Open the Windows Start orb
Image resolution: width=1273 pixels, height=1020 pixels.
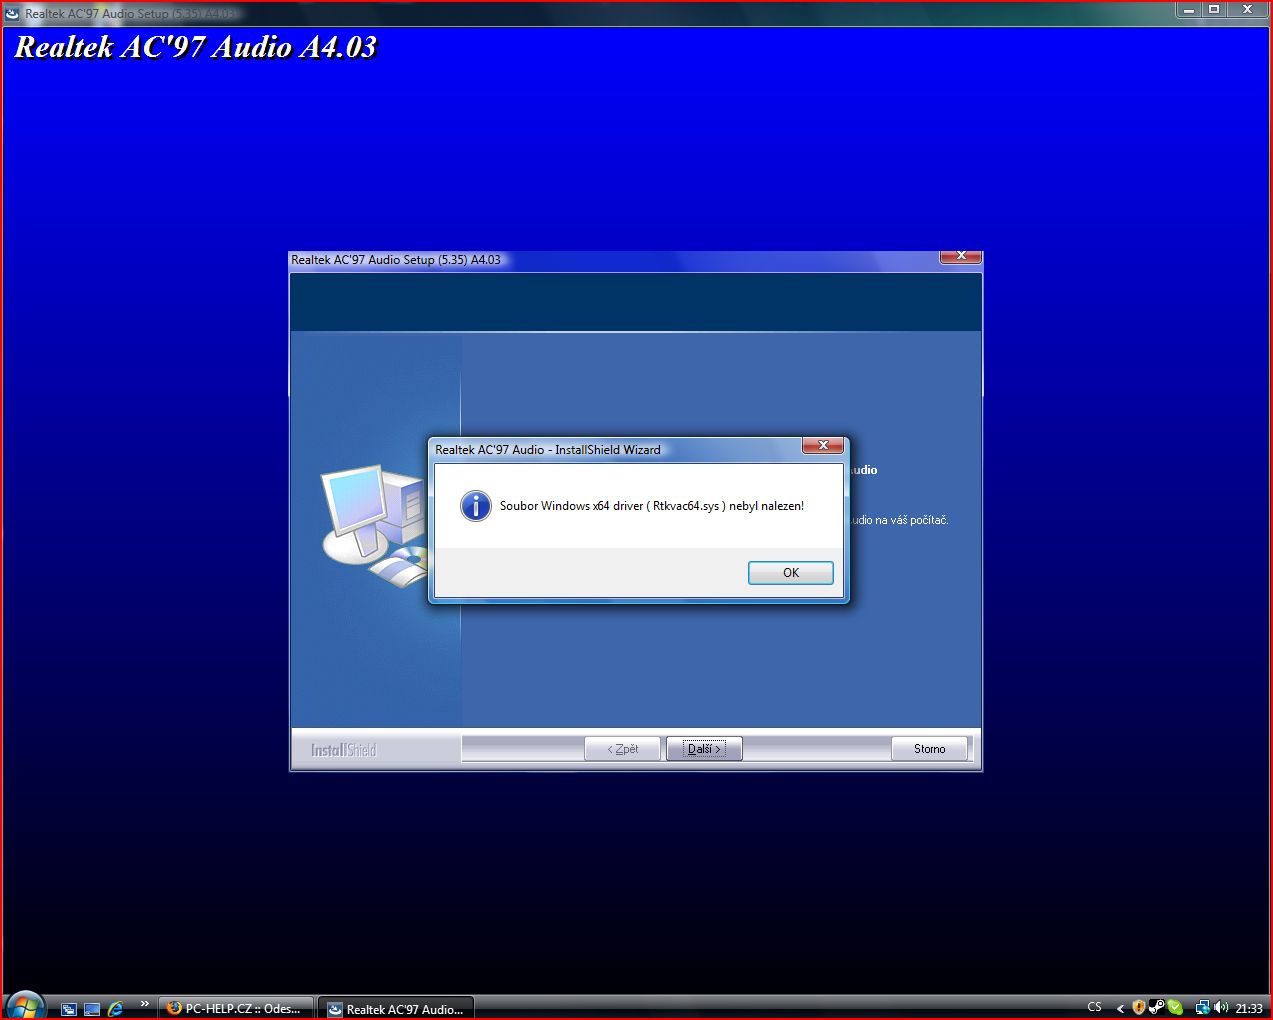pos(25,1006)
